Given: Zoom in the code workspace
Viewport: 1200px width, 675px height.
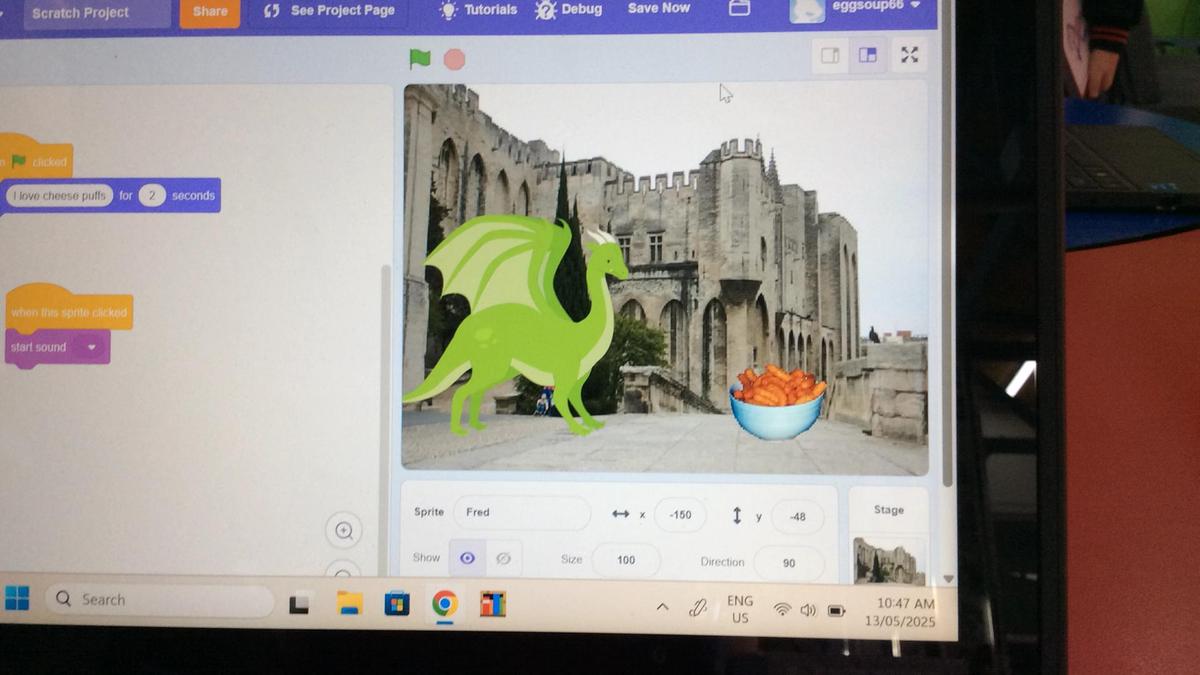Looking at the screenshot, I should 344,531.
